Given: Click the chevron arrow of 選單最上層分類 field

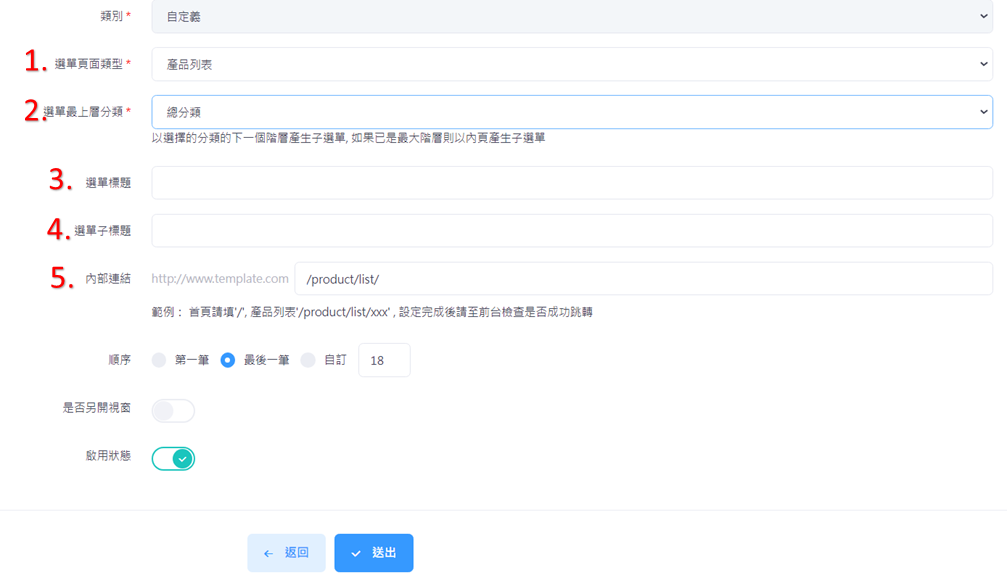Looking at the screenshot, I should click(x=984, y=112).
